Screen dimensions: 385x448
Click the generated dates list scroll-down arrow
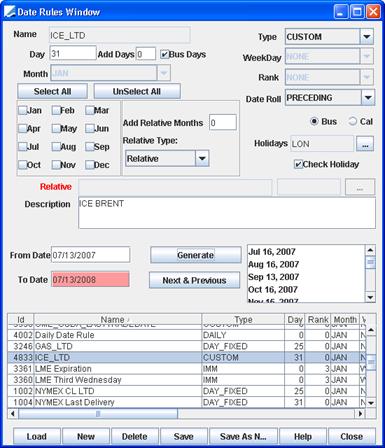tap(370, 297)
